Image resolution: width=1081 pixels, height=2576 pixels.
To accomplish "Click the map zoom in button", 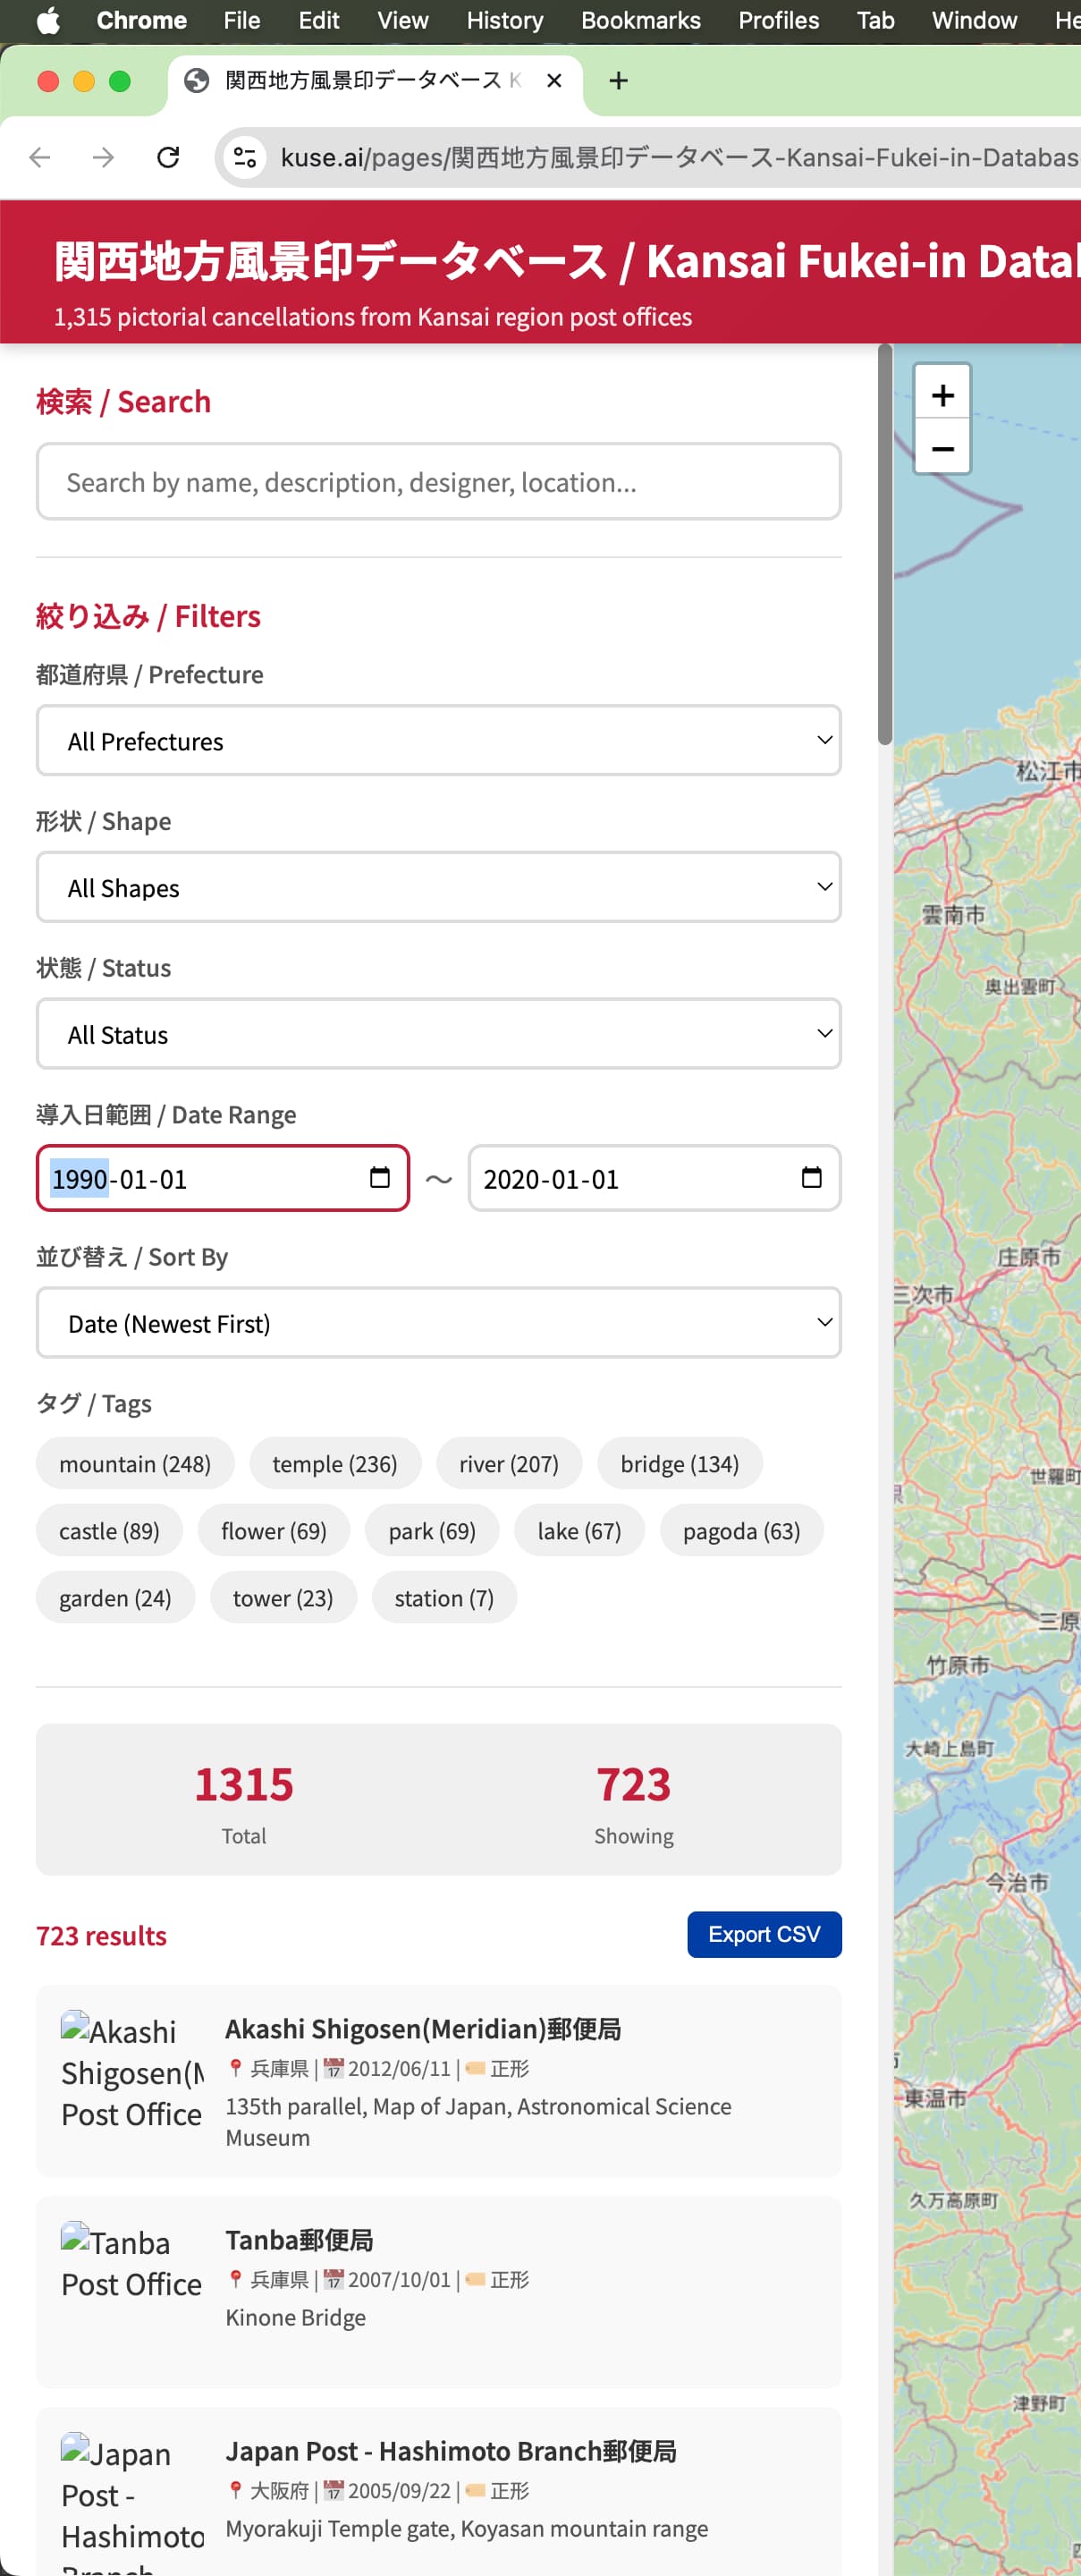I will point(941,395).
